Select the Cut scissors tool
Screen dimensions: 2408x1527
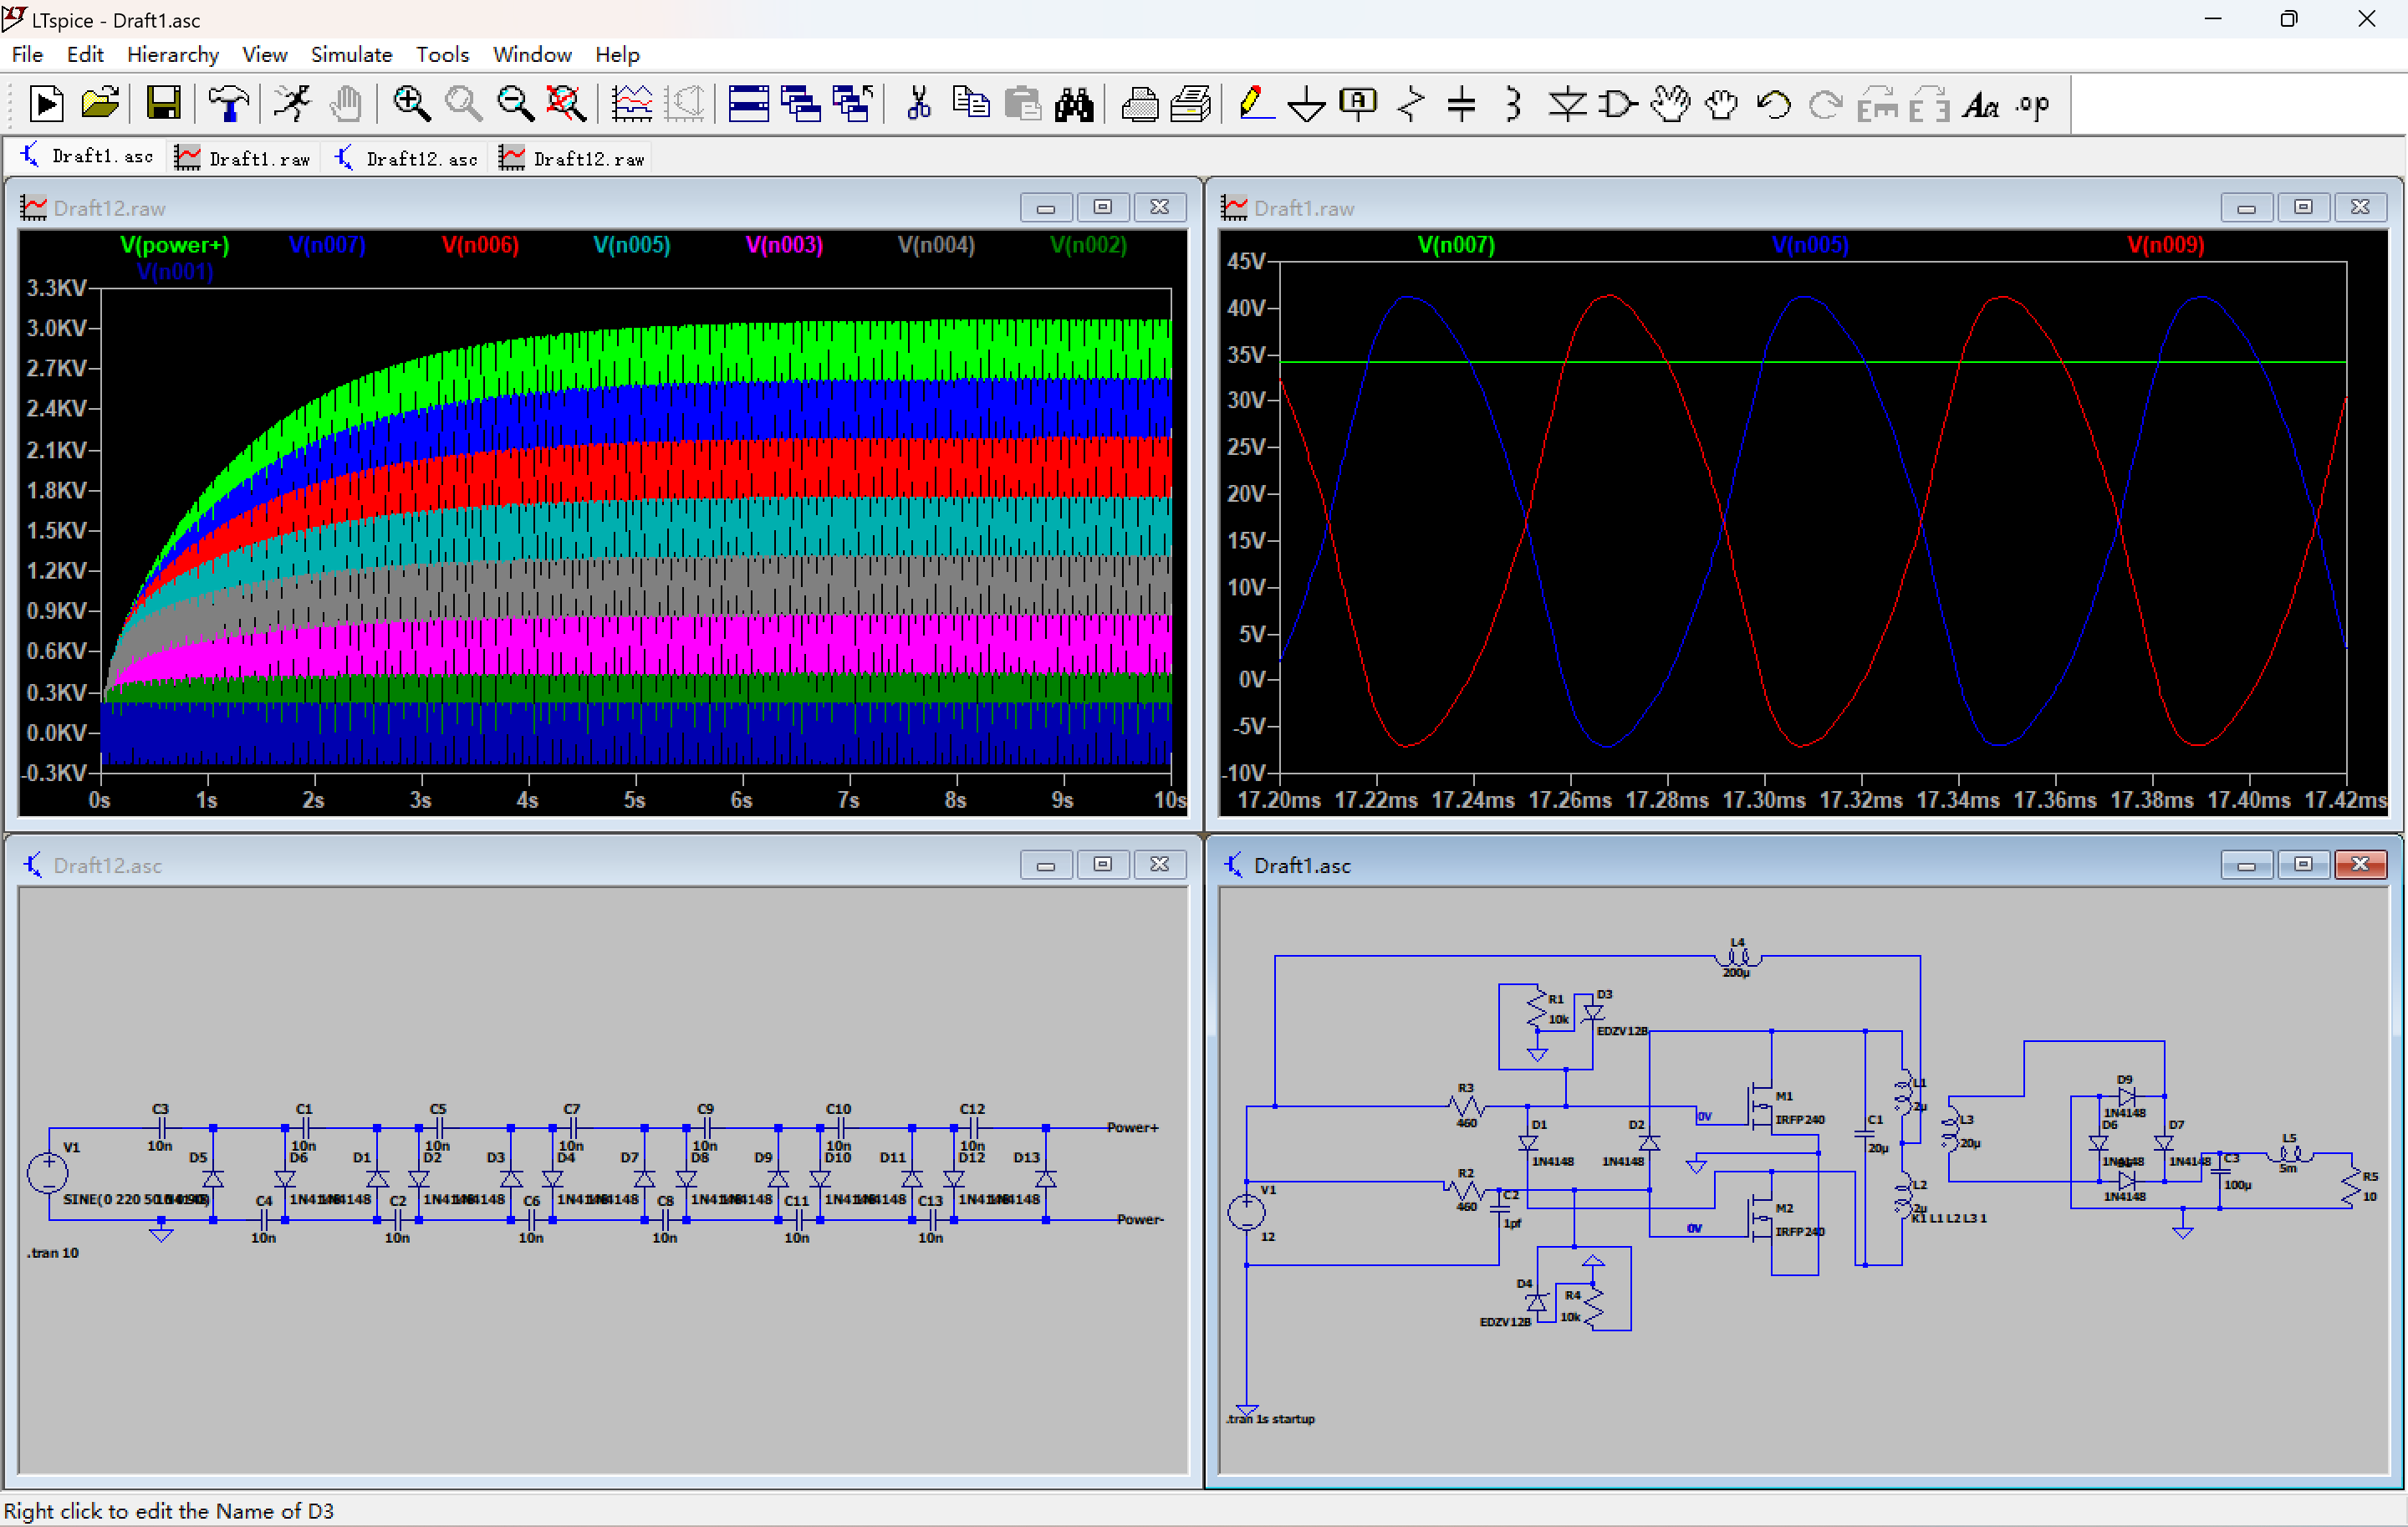coord(918,104)
